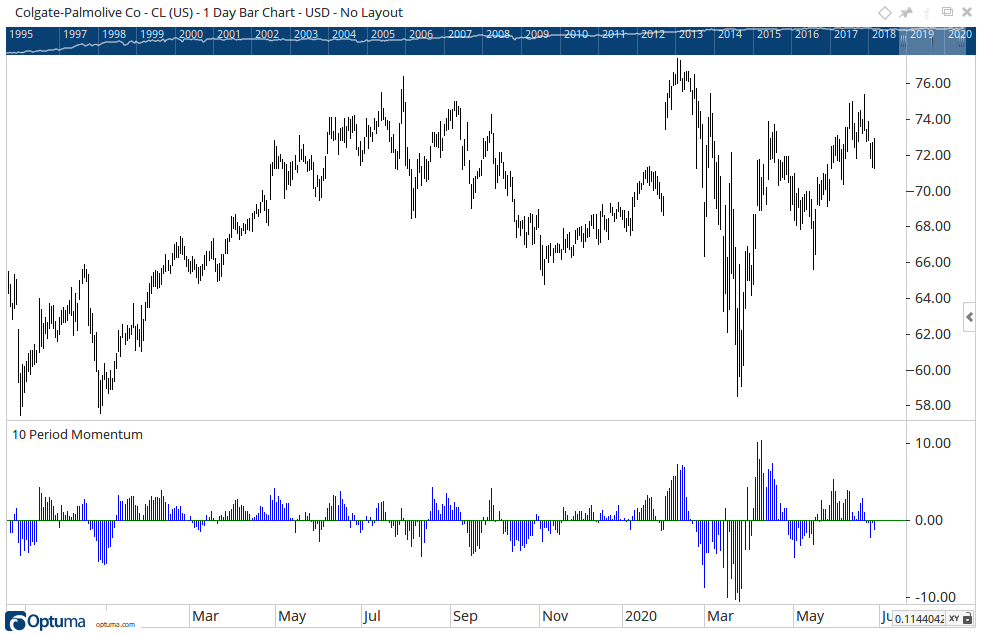Pin the chart with the pushpin icon

point(906,13)
